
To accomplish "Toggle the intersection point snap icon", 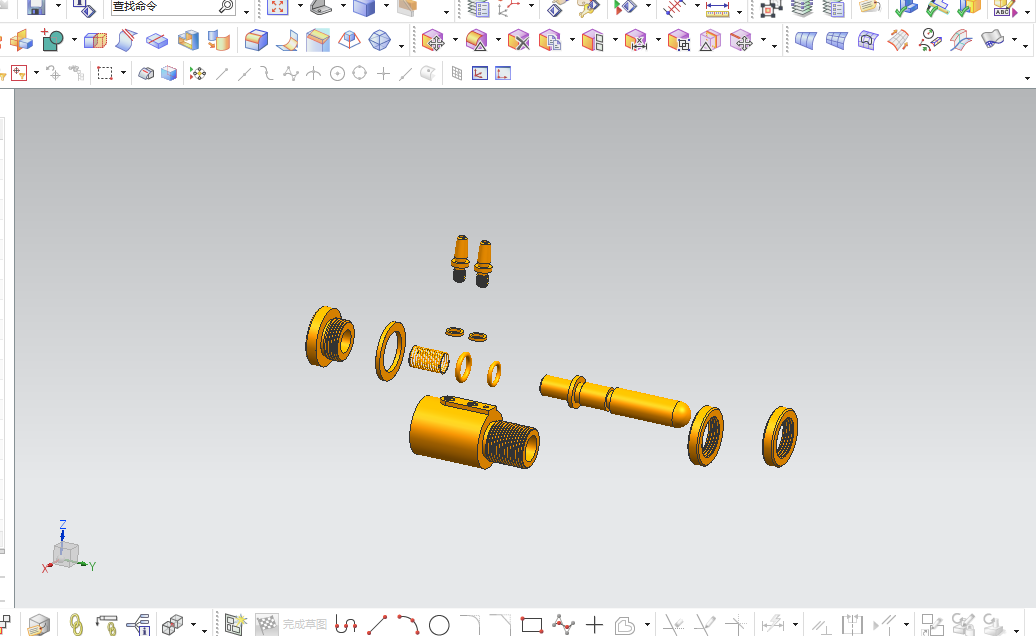I will click(314, 73).
